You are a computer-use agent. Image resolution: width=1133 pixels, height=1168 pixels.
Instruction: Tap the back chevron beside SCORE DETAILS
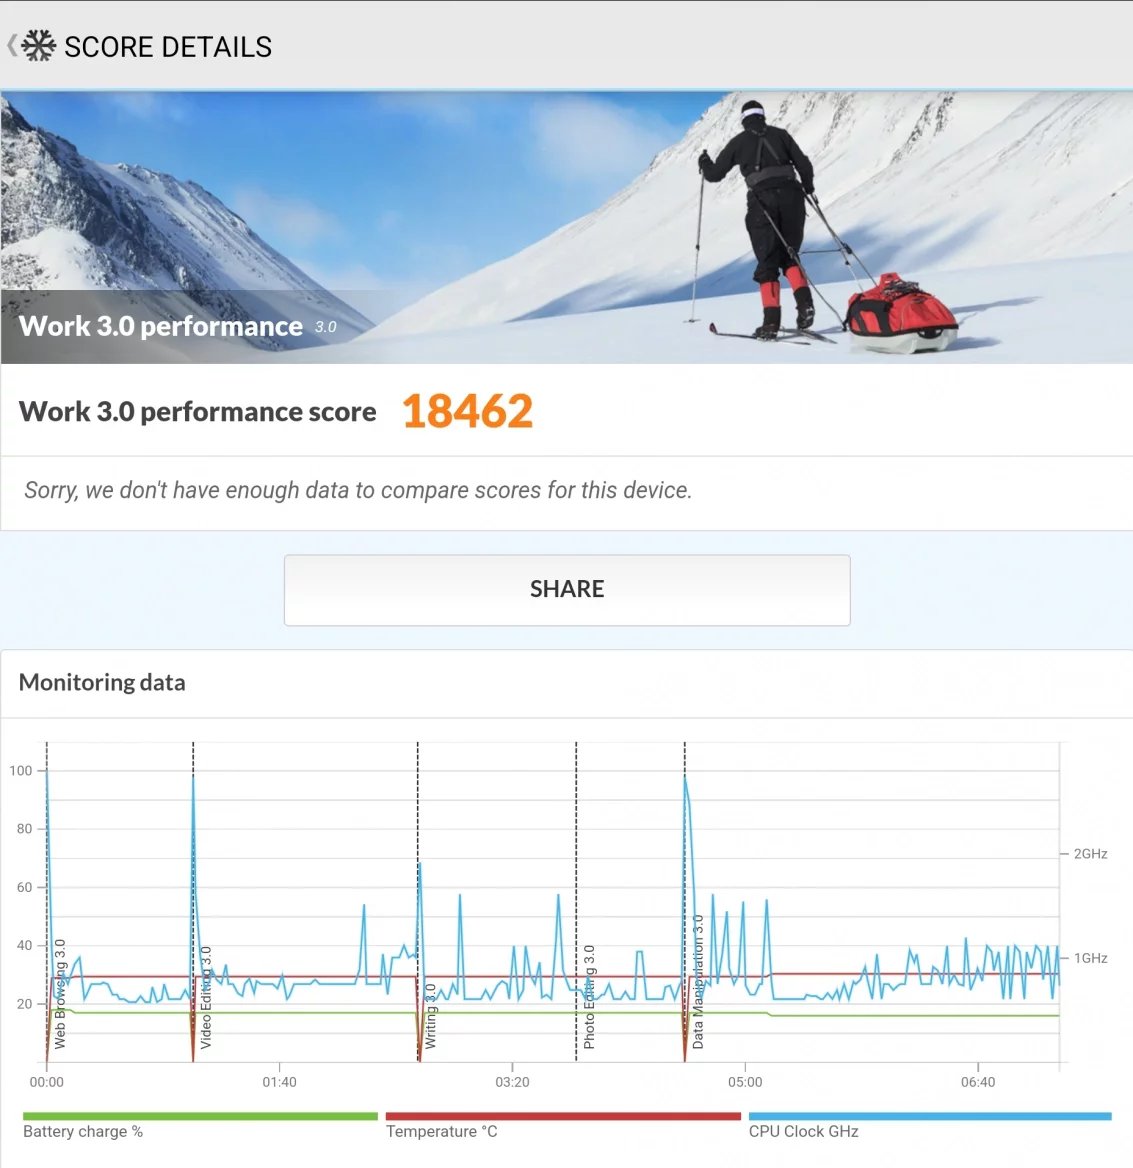11,46
